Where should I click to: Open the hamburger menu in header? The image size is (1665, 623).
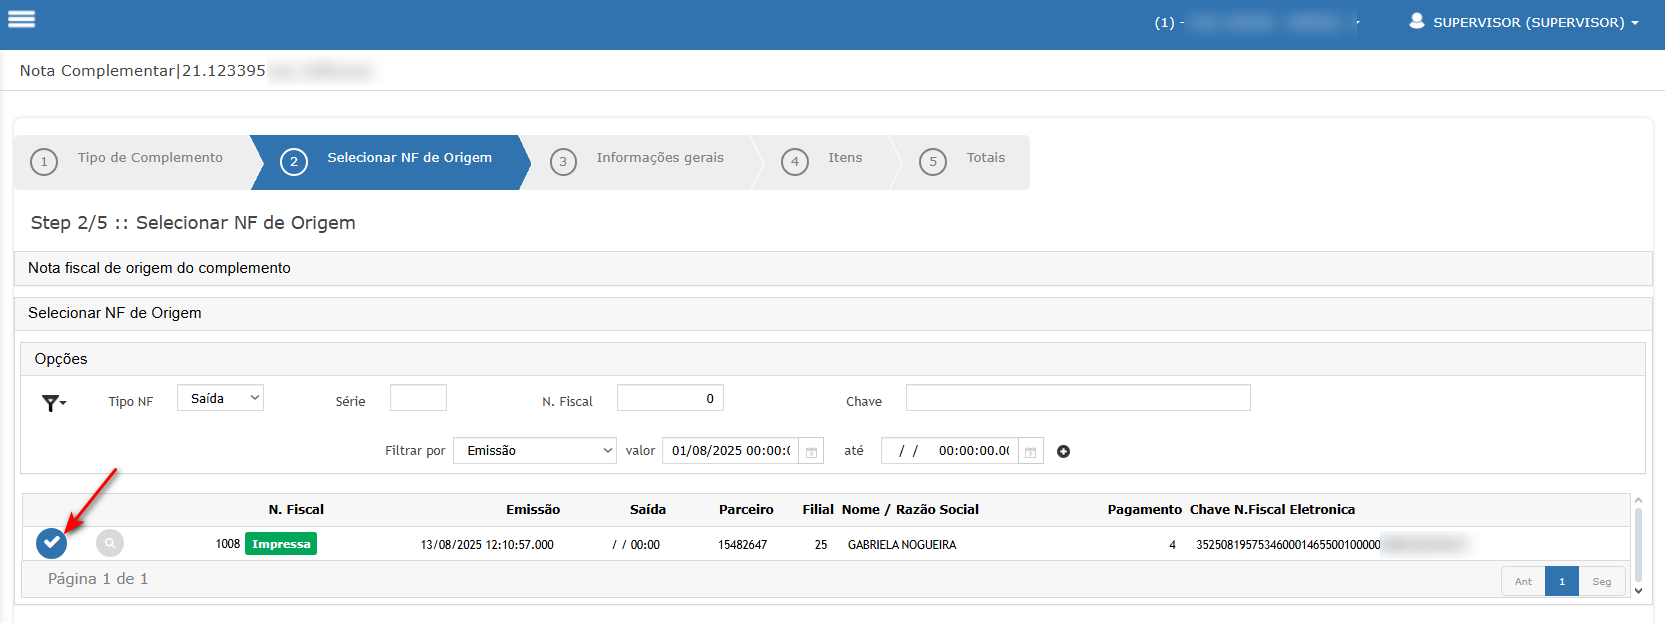pos(22,19)
